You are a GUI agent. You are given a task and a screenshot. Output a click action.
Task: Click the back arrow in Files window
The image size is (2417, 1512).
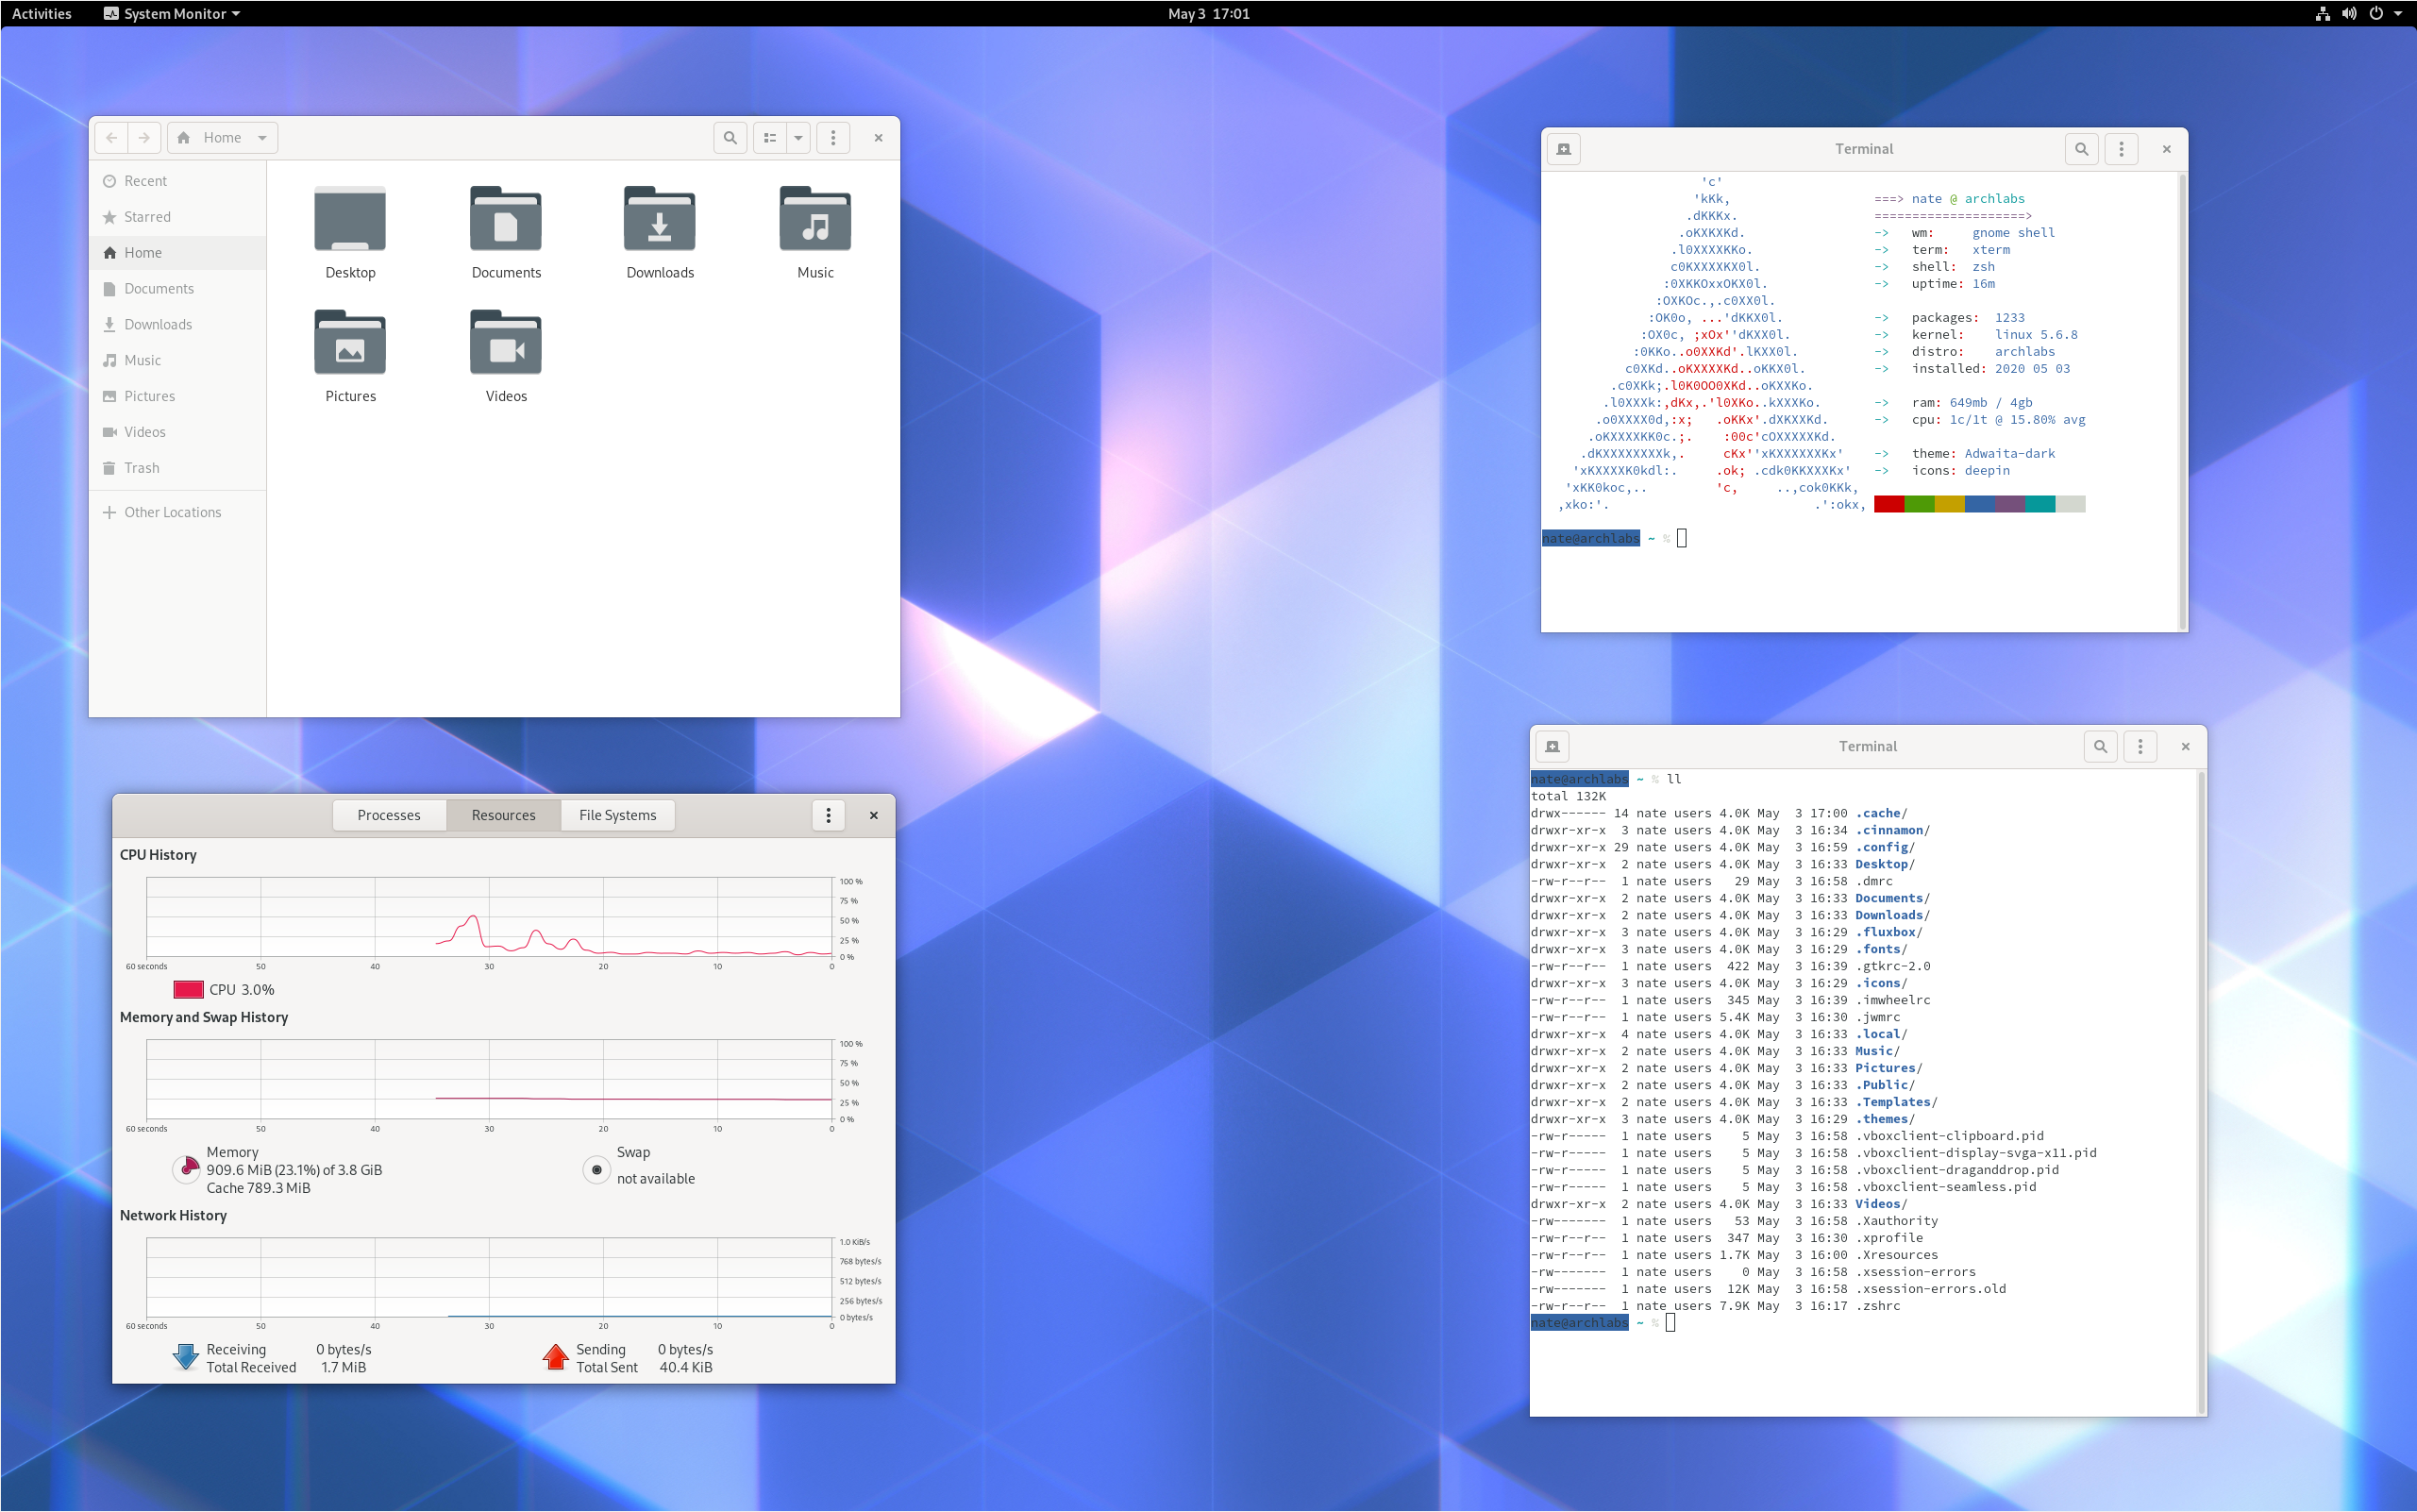(x=111, y=138)
